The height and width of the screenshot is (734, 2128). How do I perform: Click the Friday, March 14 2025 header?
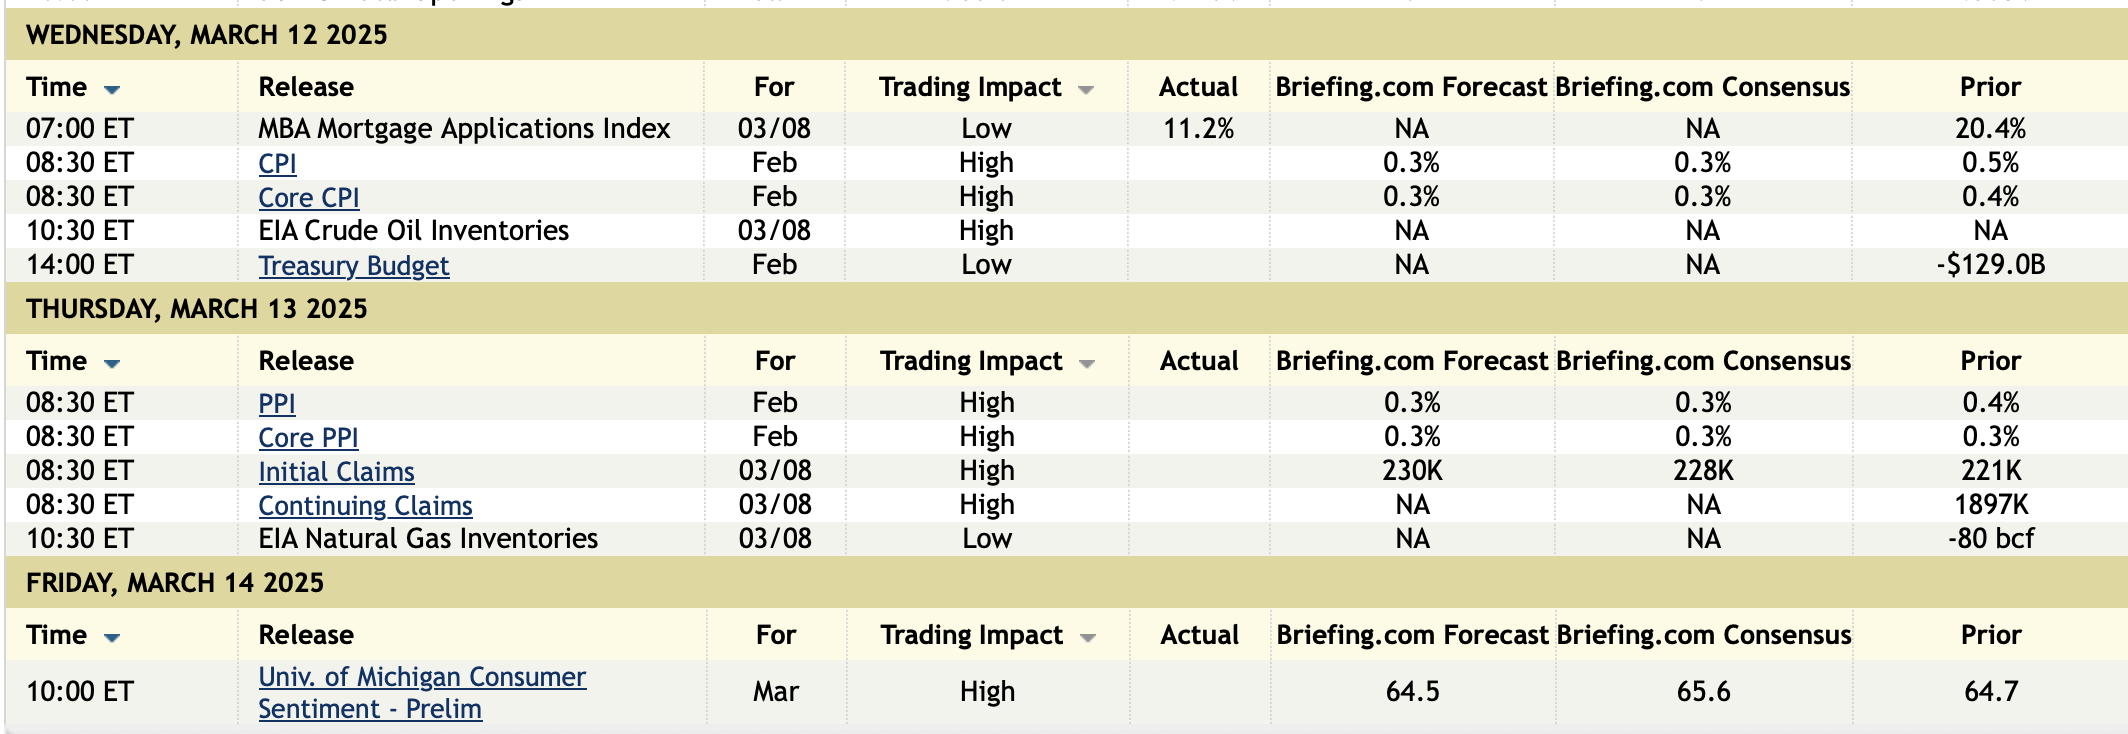(x=175, y=583)
